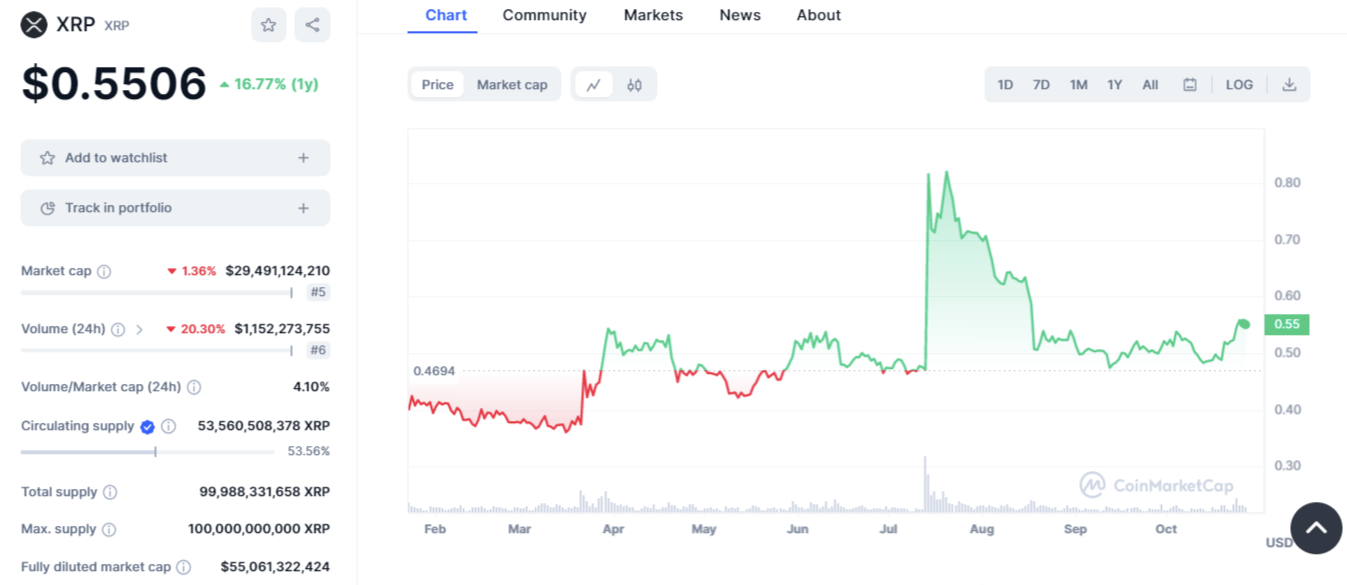This screenshot has height=585, width=1347.
Task: Click the 0.4694 baseline price label
Action: click(434, 371)
